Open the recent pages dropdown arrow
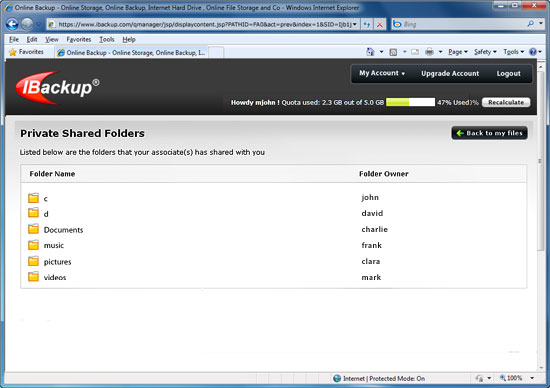550x388 pixels. tap(38, 24)
